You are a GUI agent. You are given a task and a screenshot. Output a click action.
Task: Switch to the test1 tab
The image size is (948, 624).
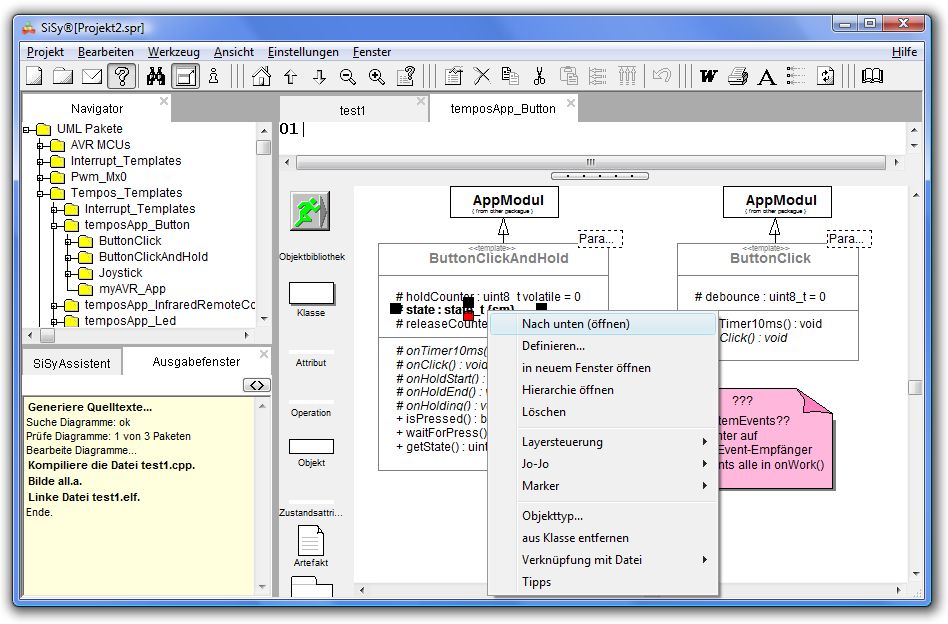[352, 110]
